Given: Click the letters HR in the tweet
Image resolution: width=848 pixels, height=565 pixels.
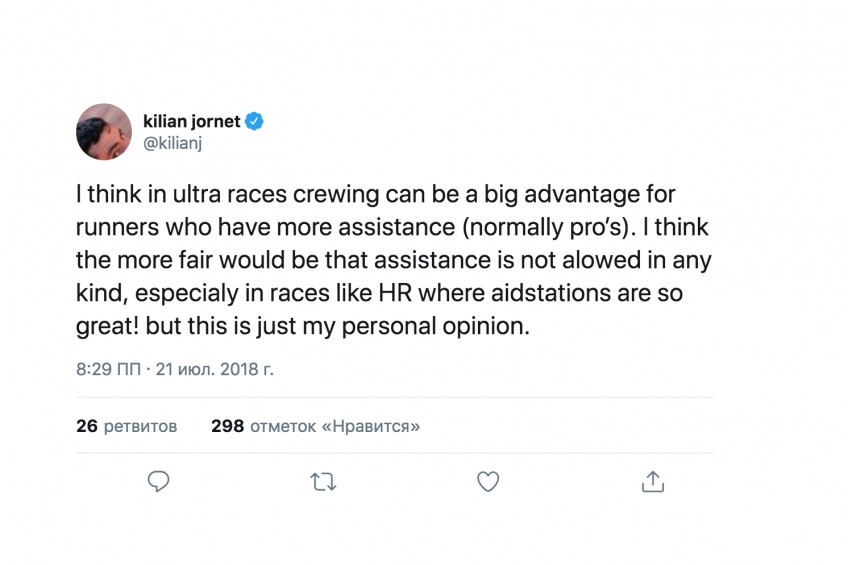Looking at the screenshot, I should pos(395,293).
